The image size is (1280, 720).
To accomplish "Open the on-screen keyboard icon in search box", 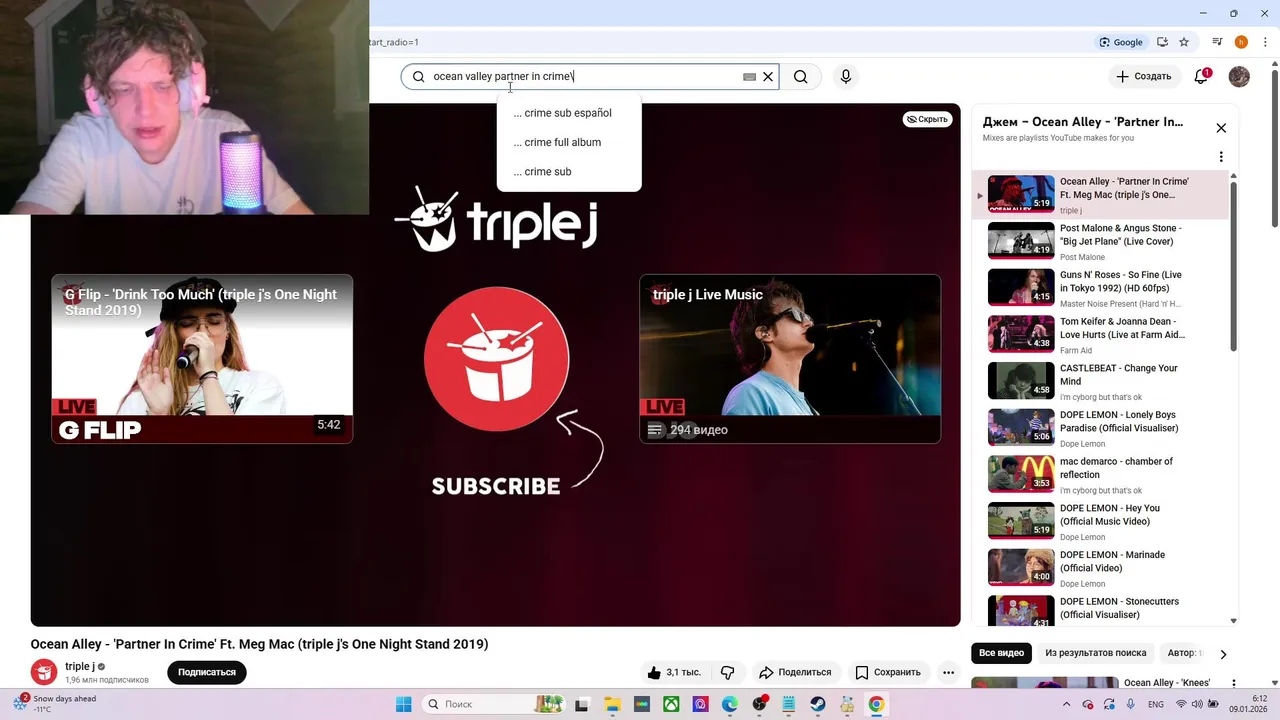I will [749, 77].
